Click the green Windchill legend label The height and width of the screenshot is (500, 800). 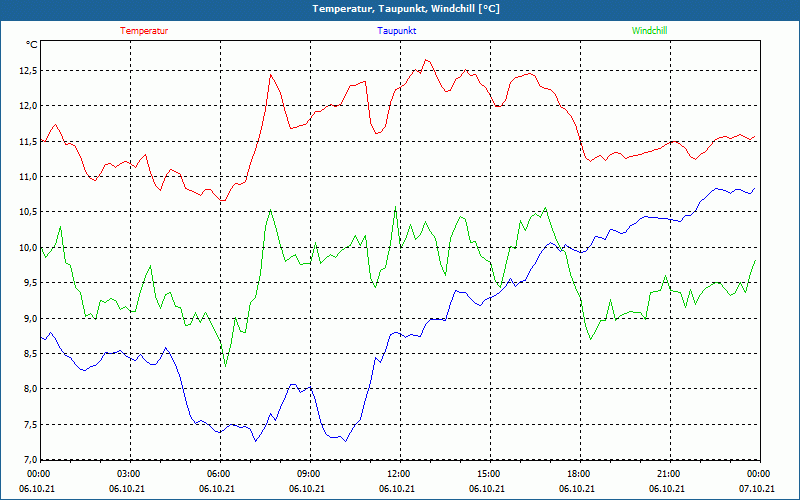(x=649, y=31)
